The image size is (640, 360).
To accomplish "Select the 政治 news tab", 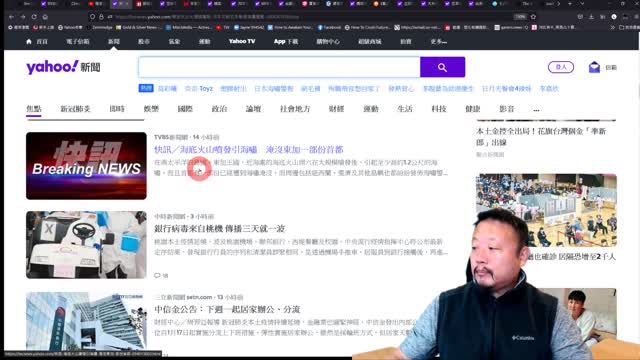I will pyautogui.click(x=219, y=109).
